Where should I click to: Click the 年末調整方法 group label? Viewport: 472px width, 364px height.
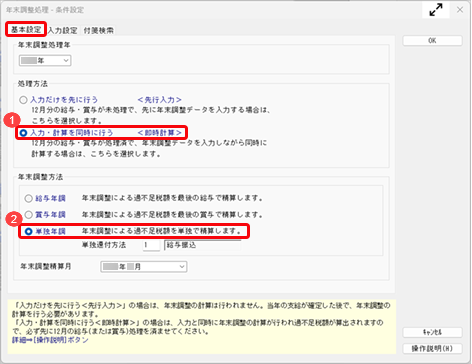pyautogui.click(x=40, y=177)
